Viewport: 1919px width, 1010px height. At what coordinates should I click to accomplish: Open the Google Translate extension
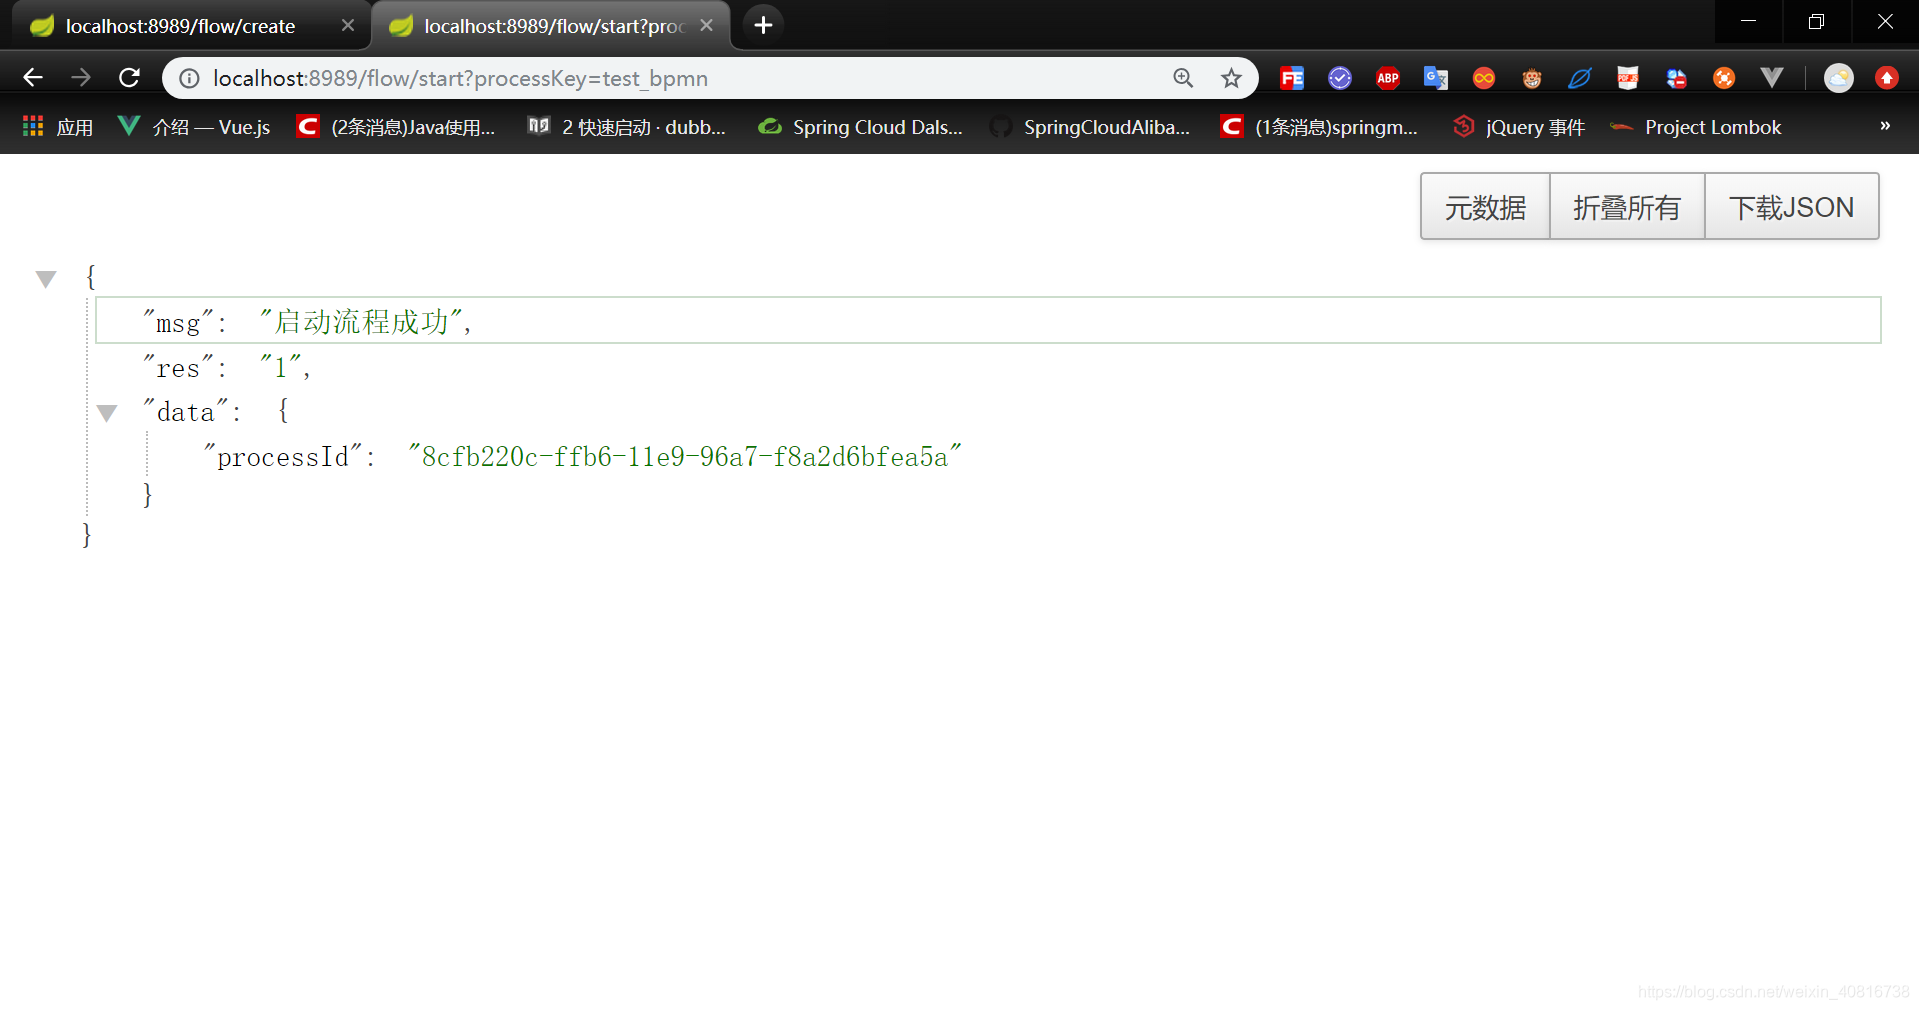point(1436,78)
